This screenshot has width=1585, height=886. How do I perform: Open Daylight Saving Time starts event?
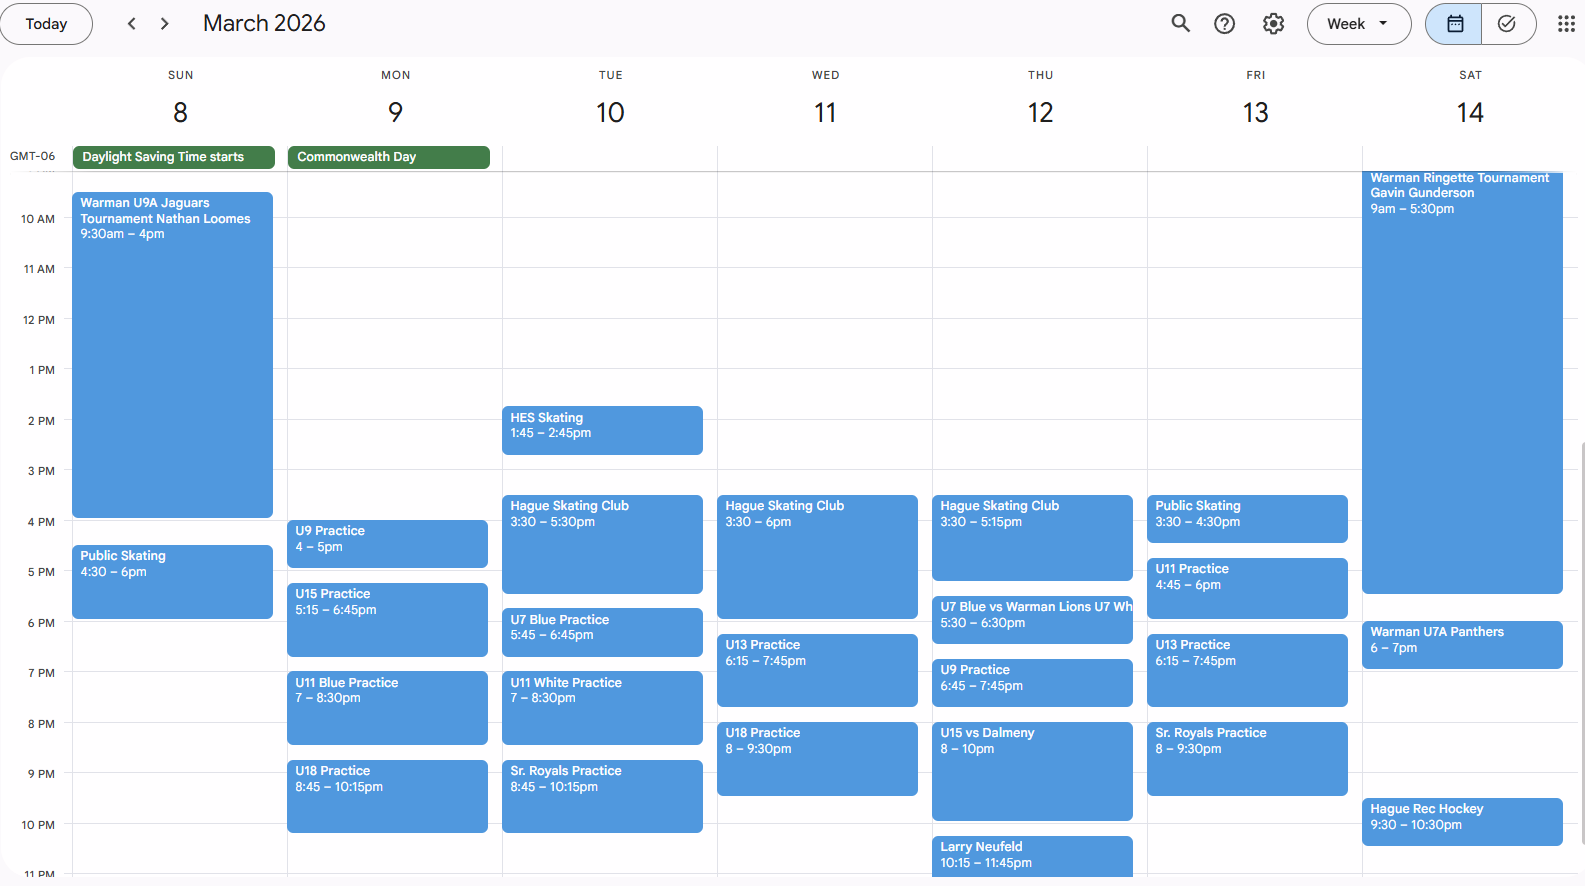[173, 157]
